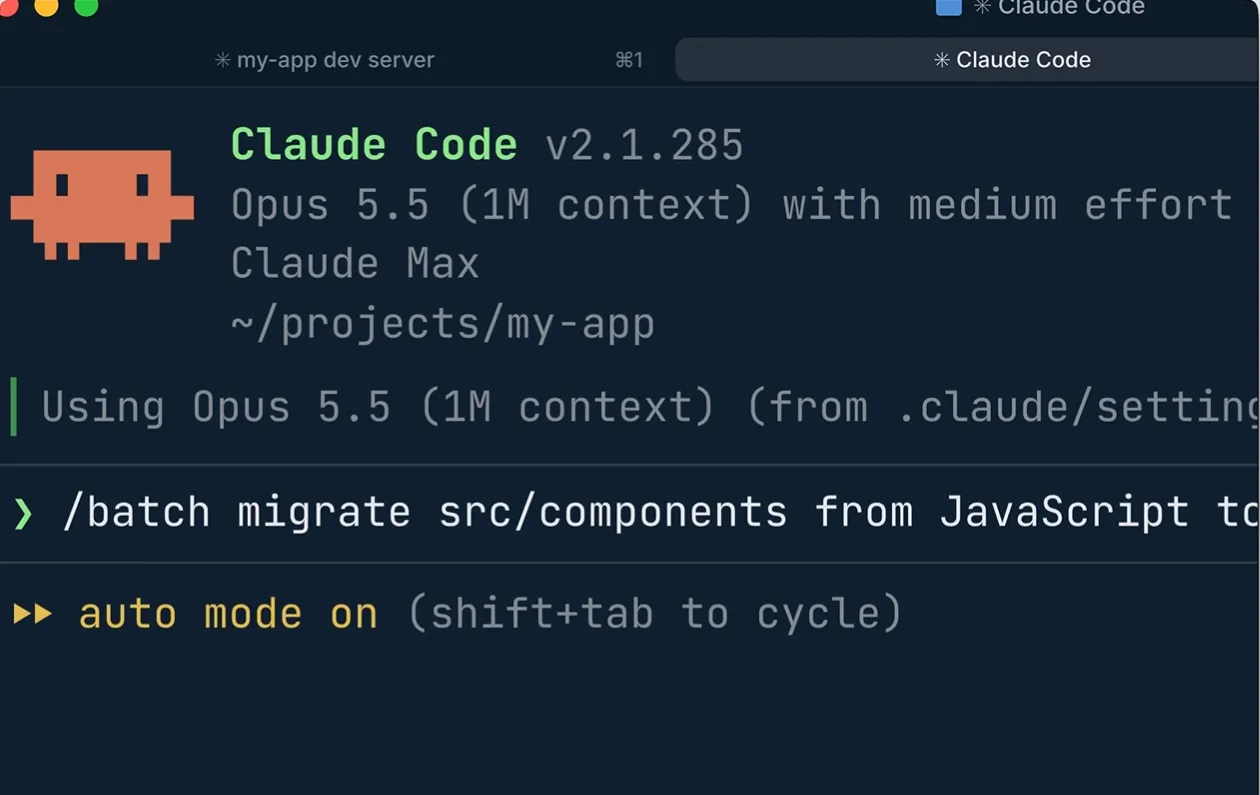Click the asterisk icon on dev server tab
The image size is (1260, 795).
pyautogui.click(x=222, y=60)
